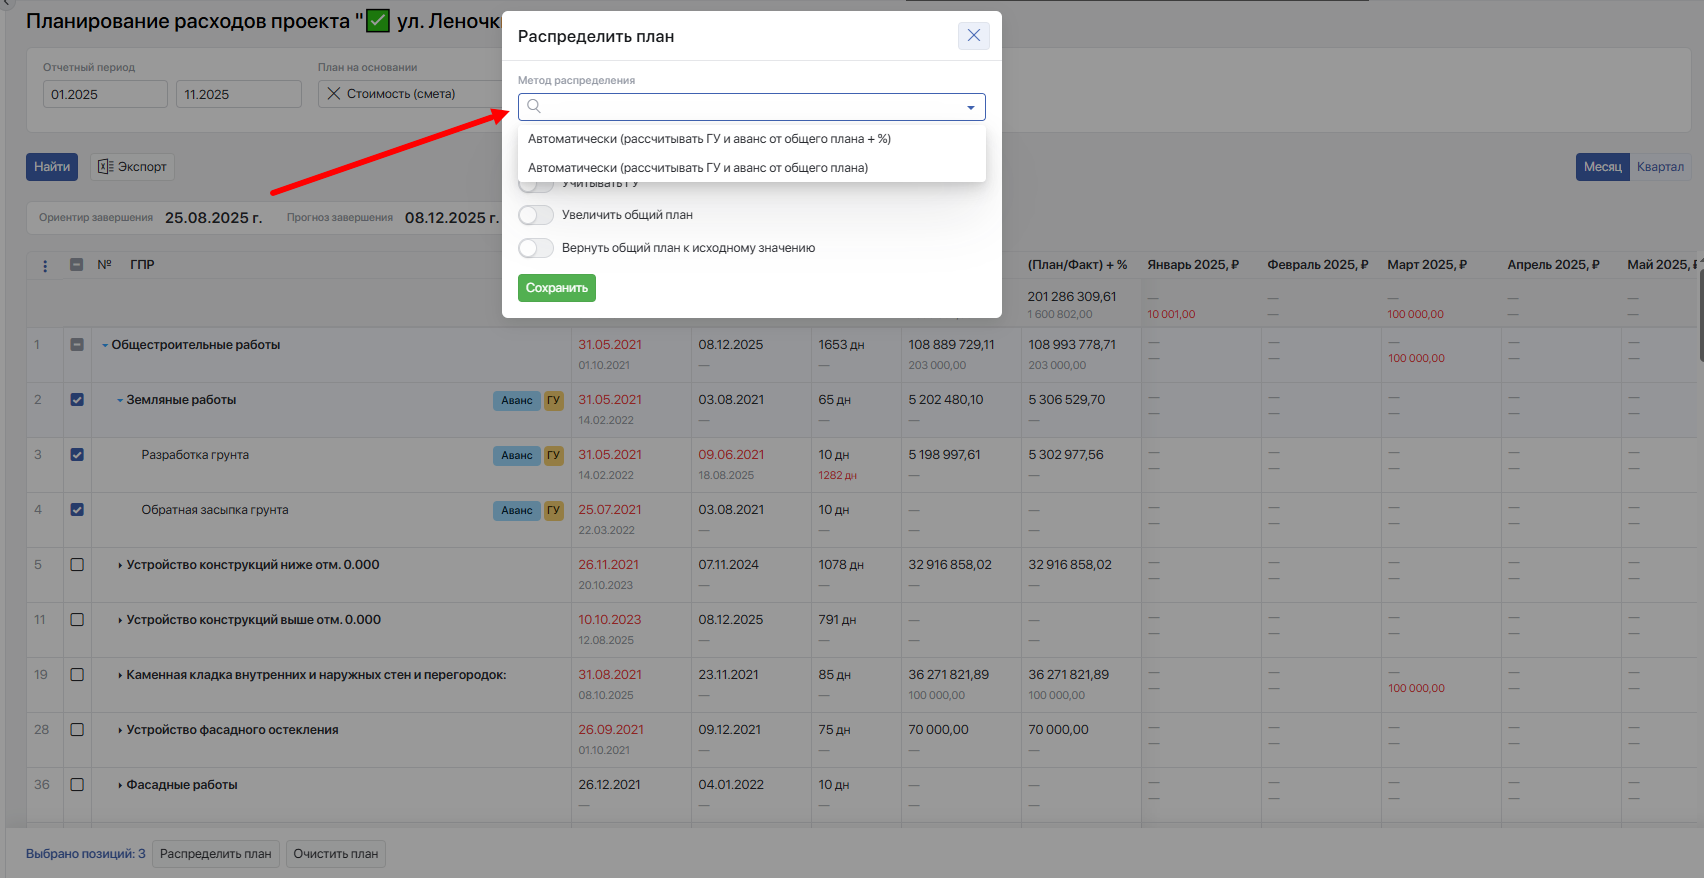1704x878 pixels.
Task: Expand Устройство конструкций ниже отм. 0.000
Action: (120, 566)
